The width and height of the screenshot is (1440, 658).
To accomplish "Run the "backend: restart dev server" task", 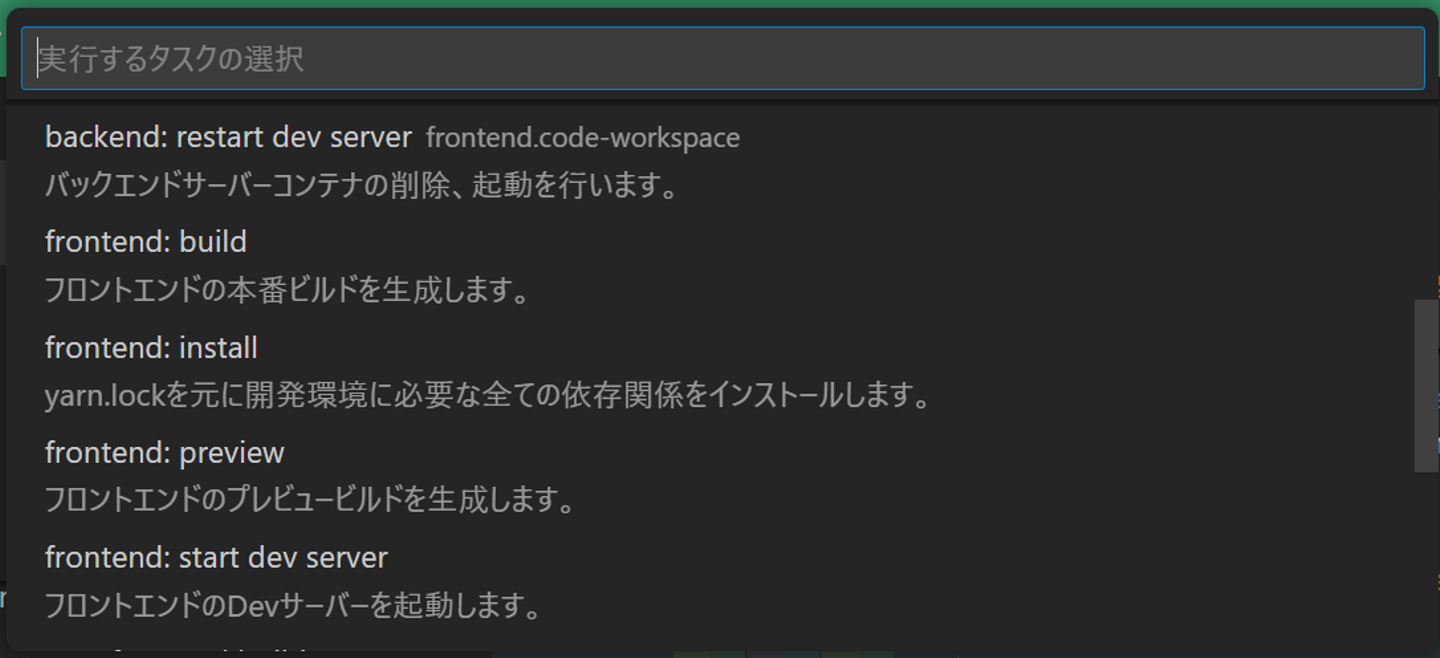I will click(x=228, y=137).
